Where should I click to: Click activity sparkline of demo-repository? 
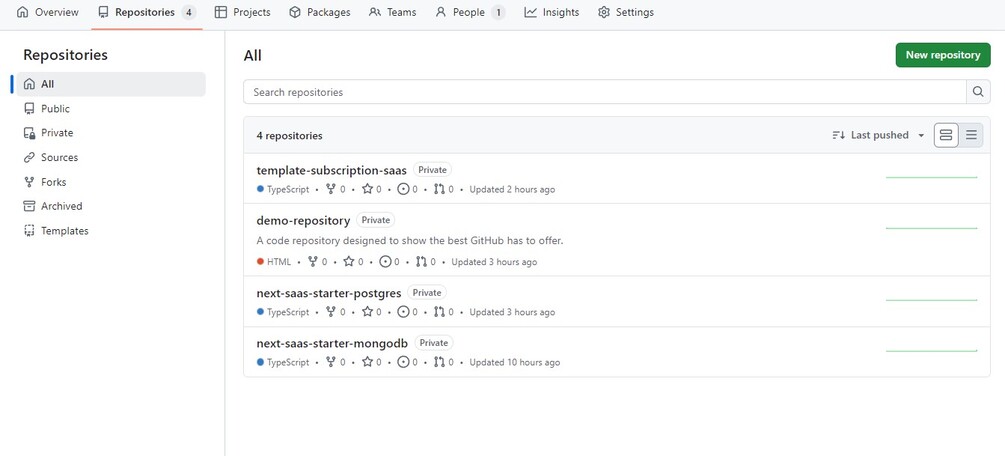tap(931, 228)
